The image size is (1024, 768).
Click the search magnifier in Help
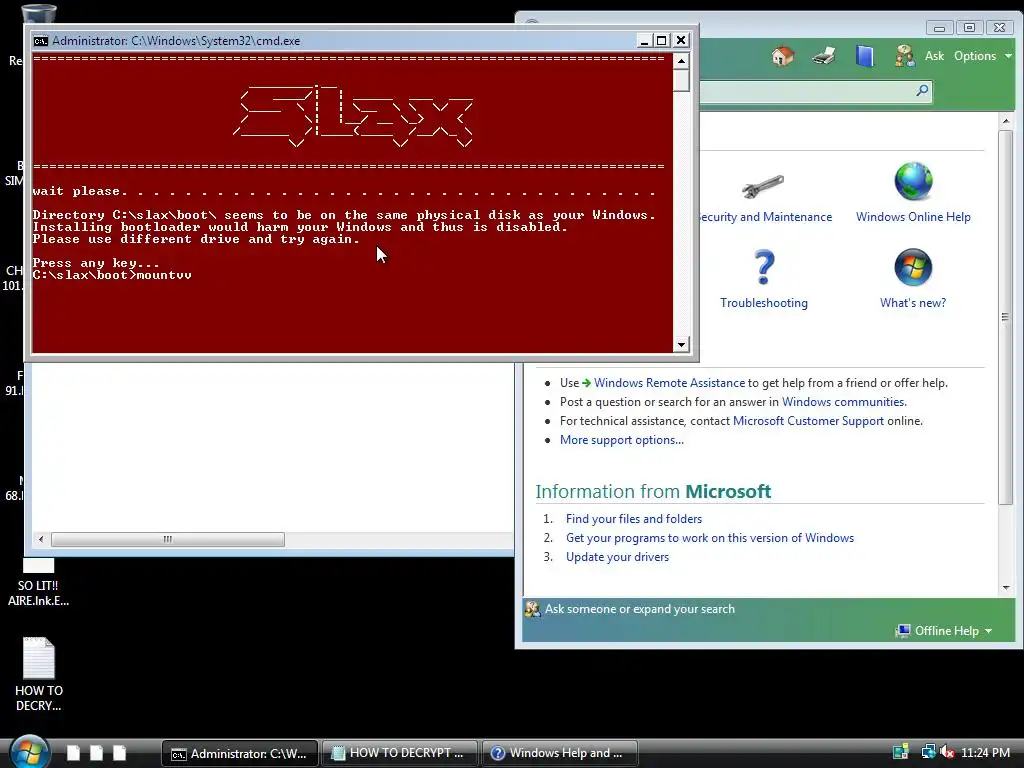coord(922,91)
